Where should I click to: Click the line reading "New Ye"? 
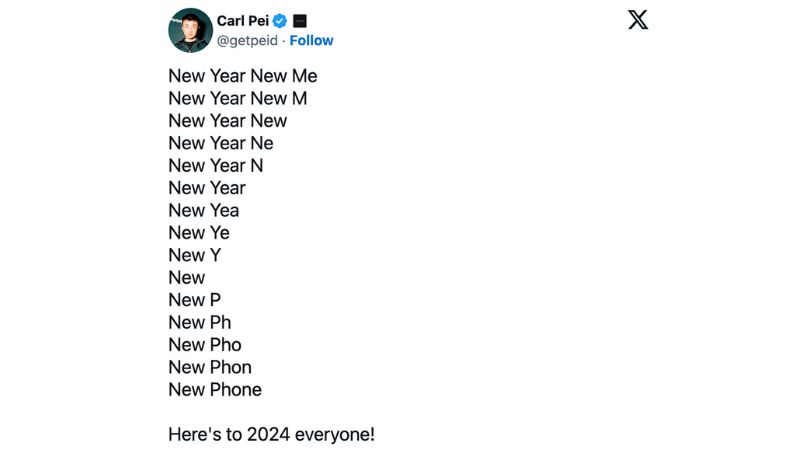[x=198, y=233]
